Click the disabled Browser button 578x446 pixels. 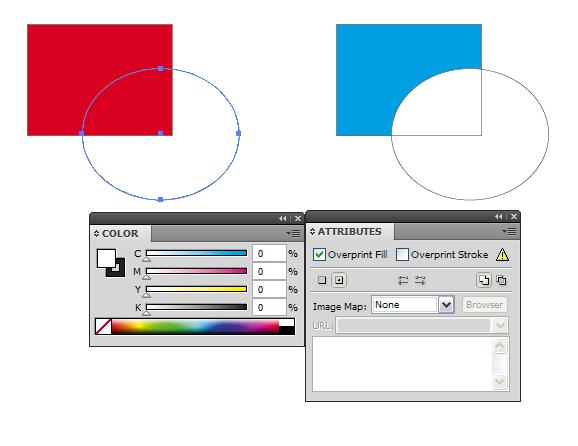tap(484, 305)
